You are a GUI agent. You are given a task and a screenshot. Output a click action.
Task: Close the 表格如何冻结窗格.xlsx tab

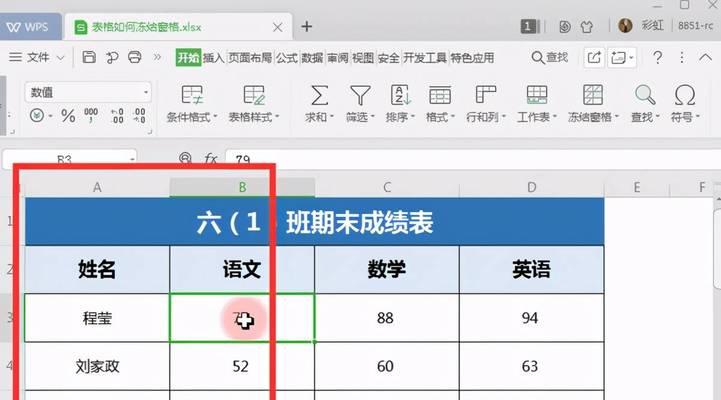[277, 28]
